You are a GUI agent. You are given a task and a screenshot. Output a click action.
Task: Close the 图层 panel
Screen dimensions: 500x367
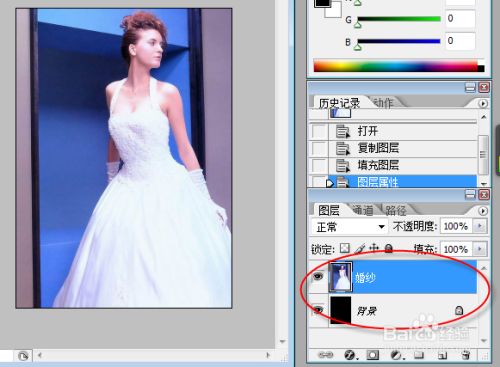[x=484, y=195]
